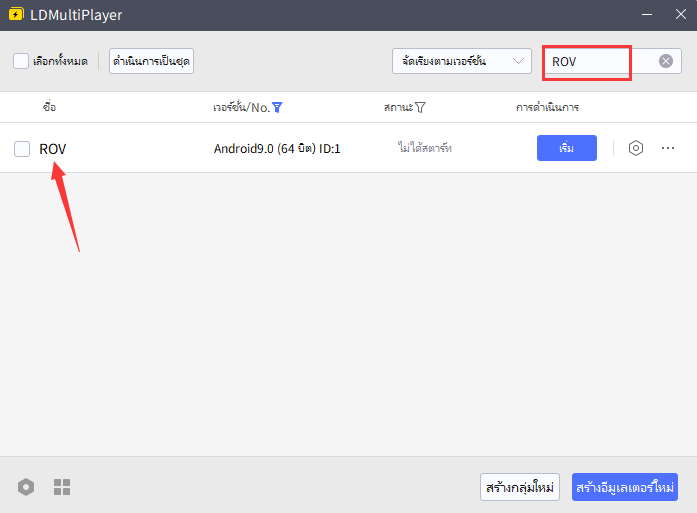Select the ROV emulator name
Screen dimensions: 697x513
pos(52,149)
